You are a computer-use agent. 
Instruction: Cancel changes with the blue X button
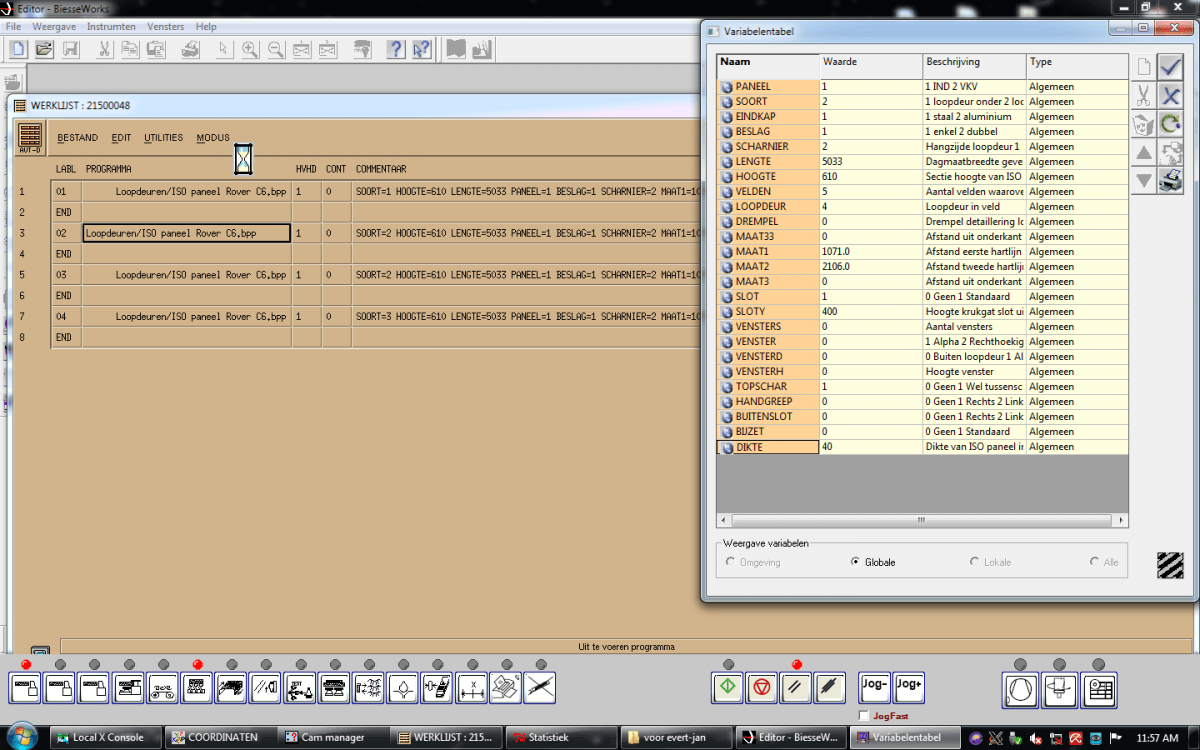pyautogui.click(x=1171, y=96)
